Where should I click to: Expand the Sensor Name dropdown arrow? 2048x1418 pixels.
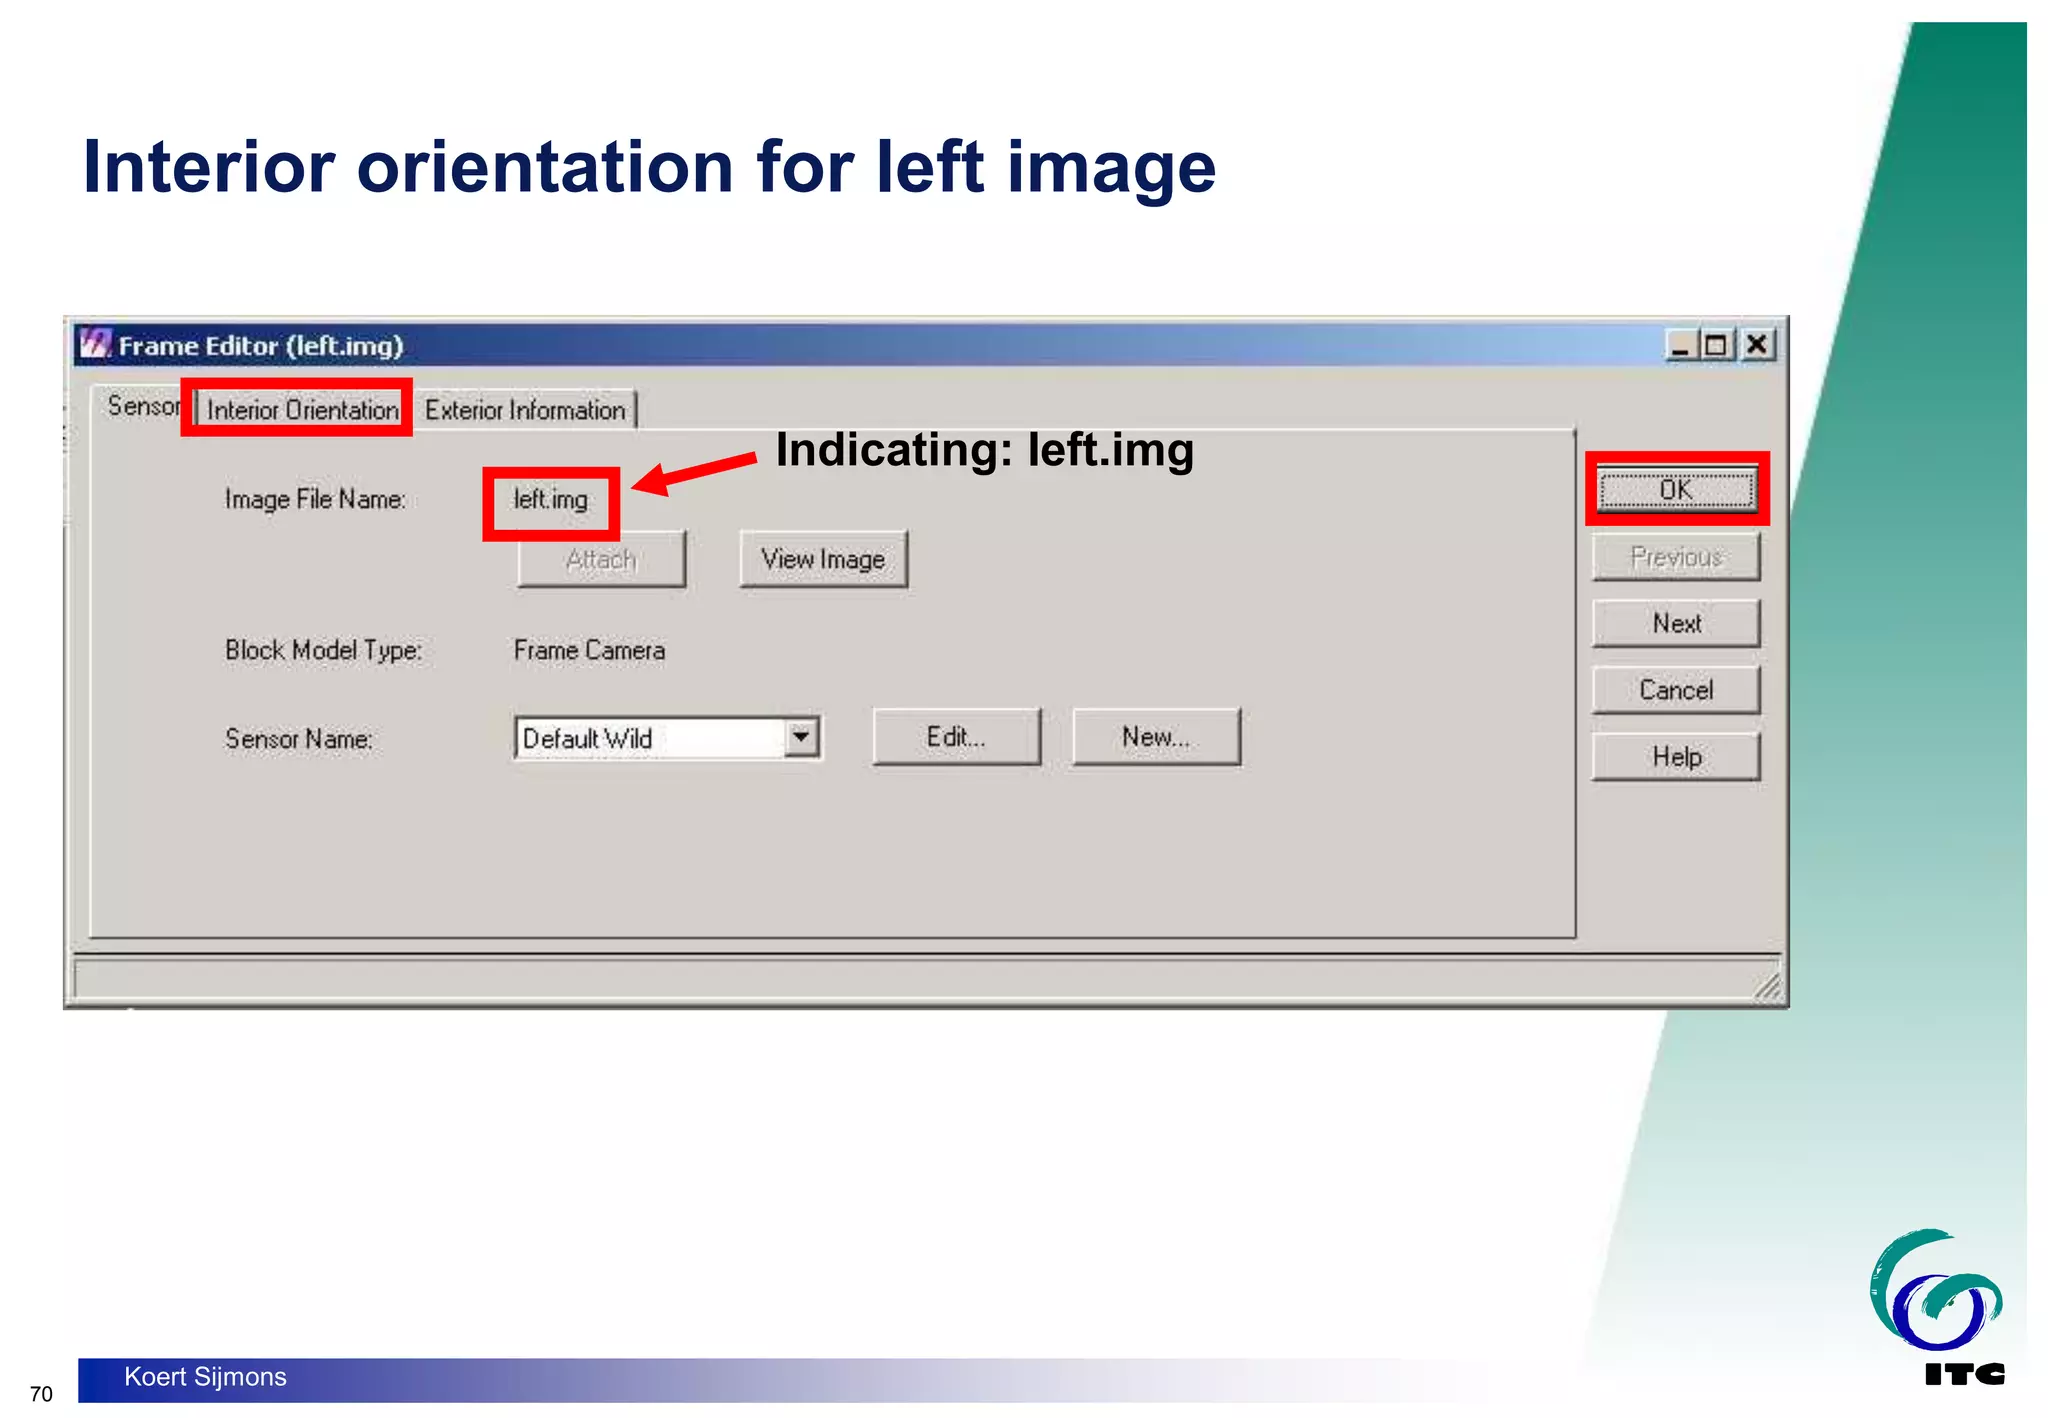click(x=800, y=738)
